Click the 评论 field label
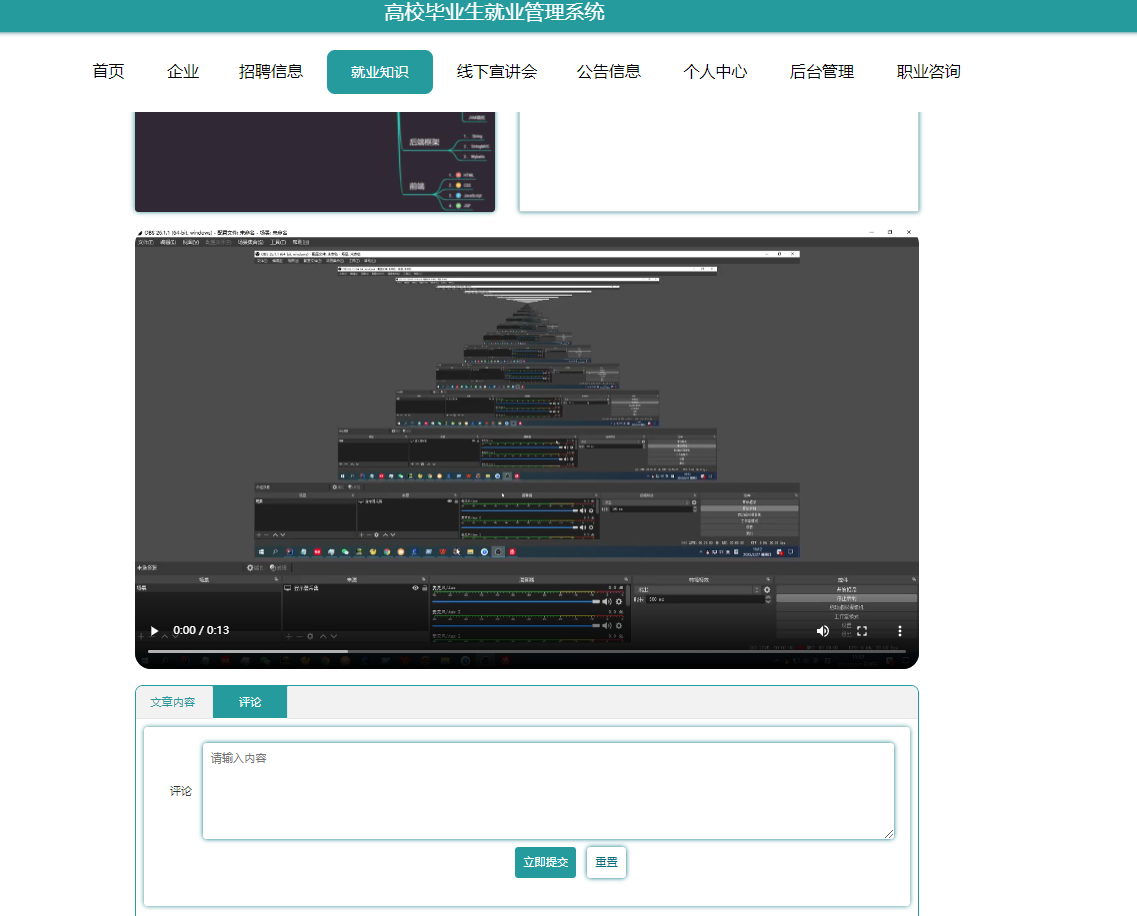Image resolution: width=1137 pixels, height=916 pixels. pyautogui.click(x=181, y=791)
